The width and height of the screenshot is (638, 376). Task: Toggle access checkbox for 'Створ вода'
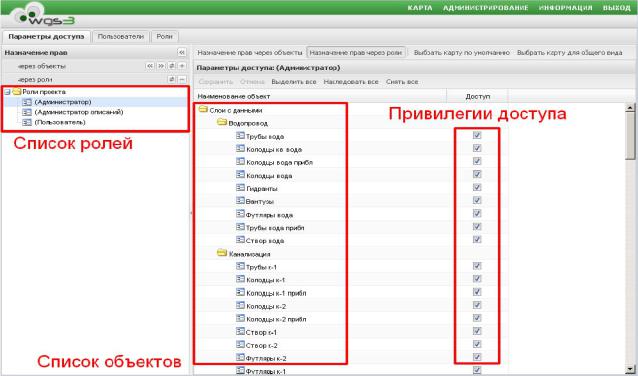[x=477, y=239]
